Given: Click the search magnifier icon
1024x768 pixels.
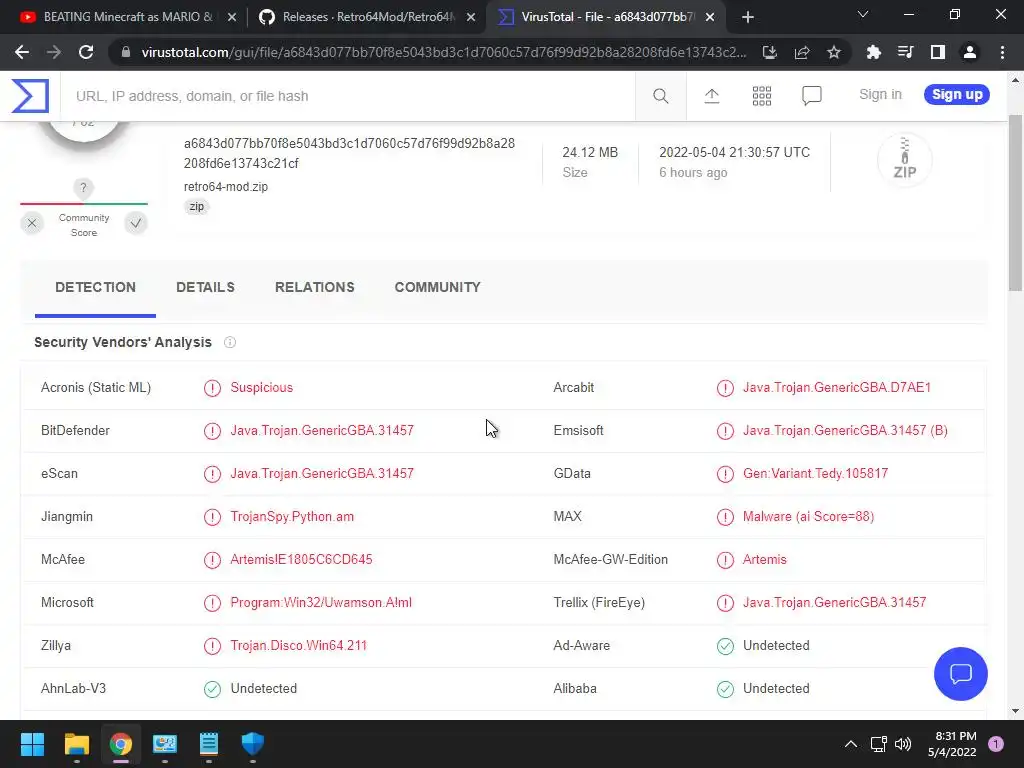Looking at the screenshot, I should [660, 96].
